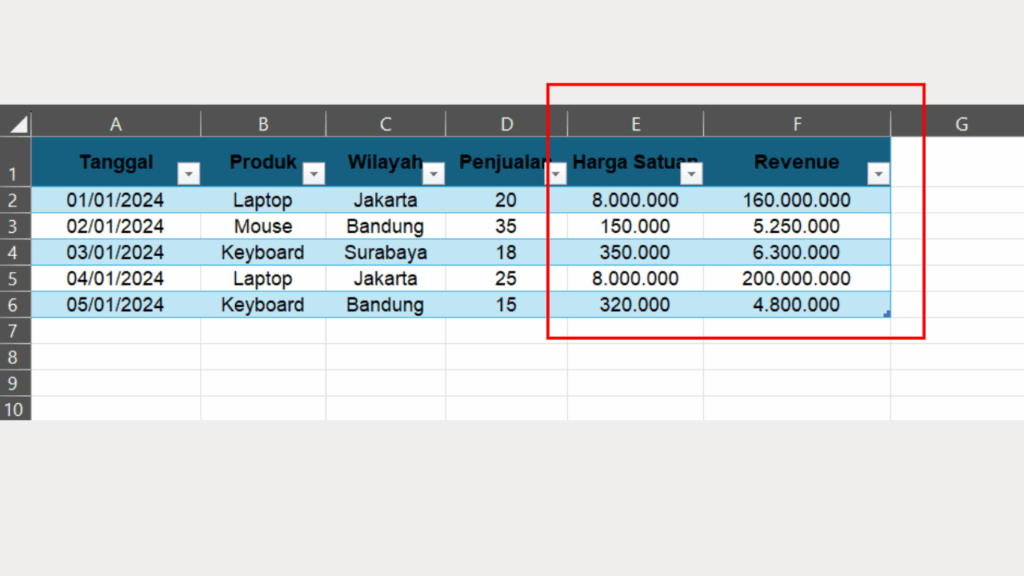Screen dimensions: 1024x576
Task: Select the Keyboard cell in row 6
Action: (x=263, y=304)
